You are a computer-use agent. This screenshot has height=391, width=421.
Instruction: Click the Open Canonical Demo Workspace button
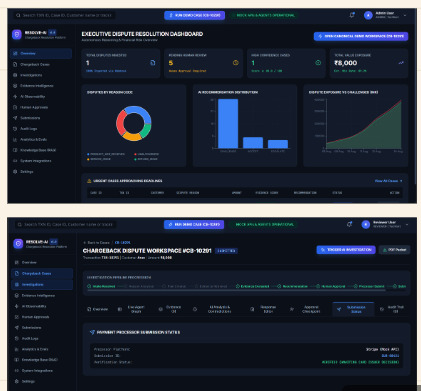pyautogui.click(x=361, y=36)
